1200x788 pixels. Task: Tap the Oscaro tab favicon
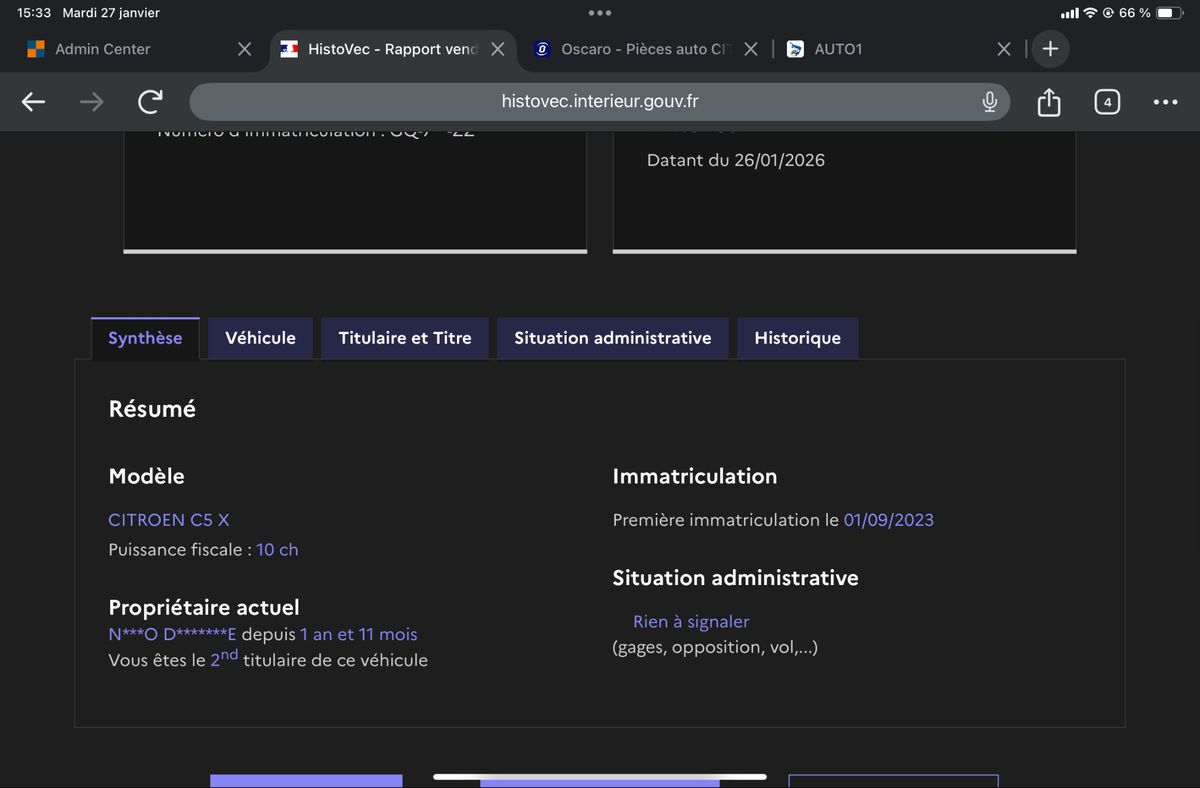coord(543,49)
